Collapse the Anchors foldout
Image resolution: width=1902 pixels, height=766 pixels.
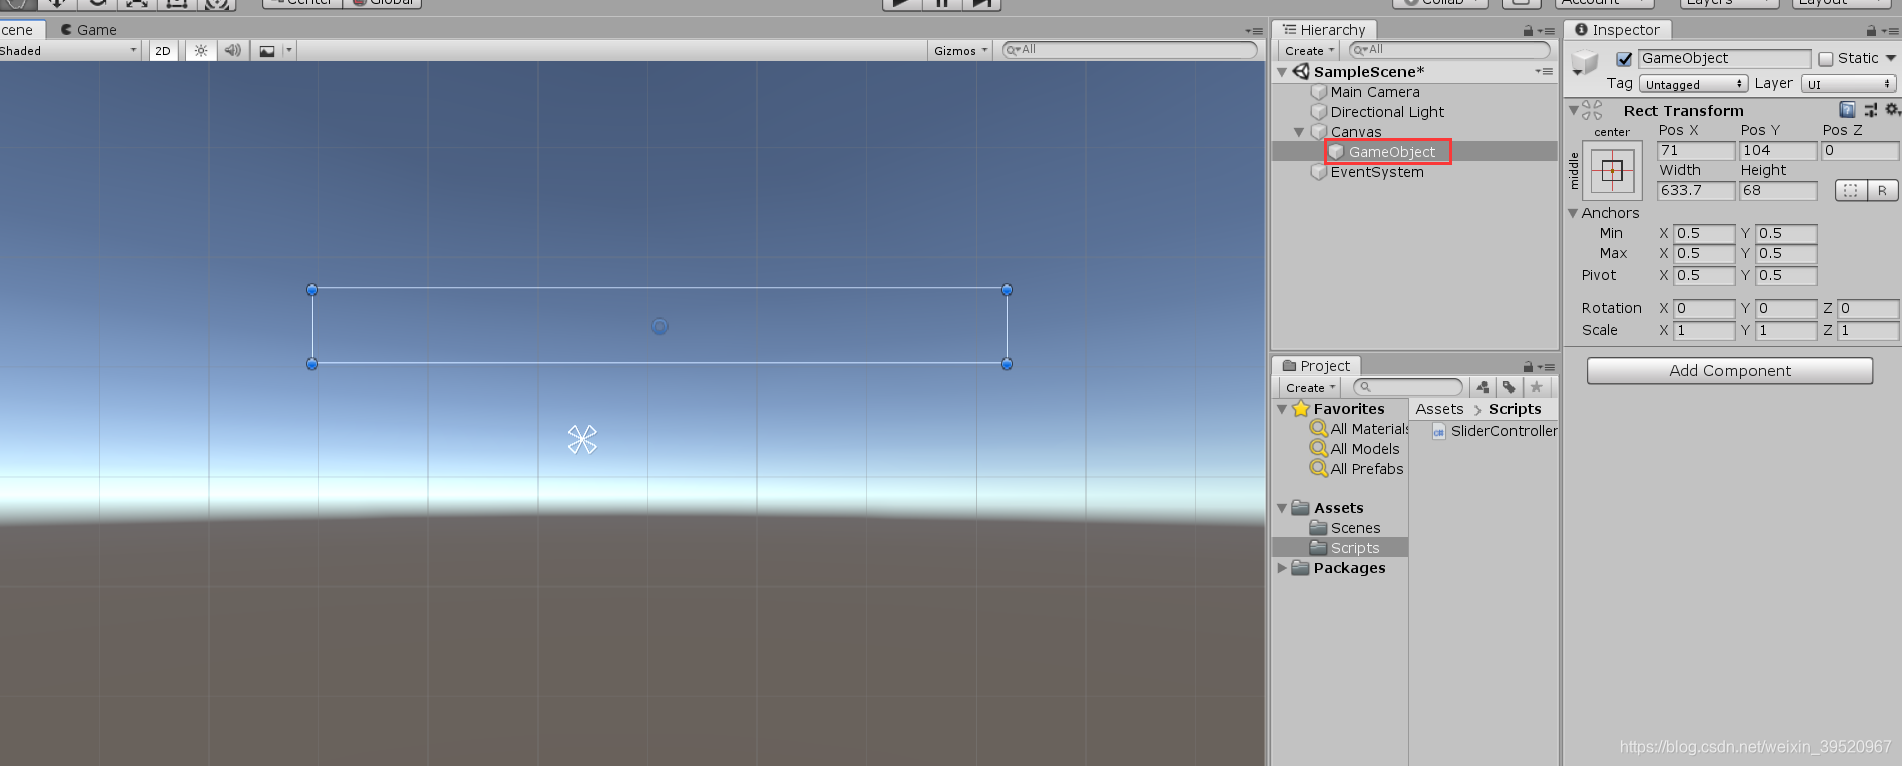(1573, 213)
